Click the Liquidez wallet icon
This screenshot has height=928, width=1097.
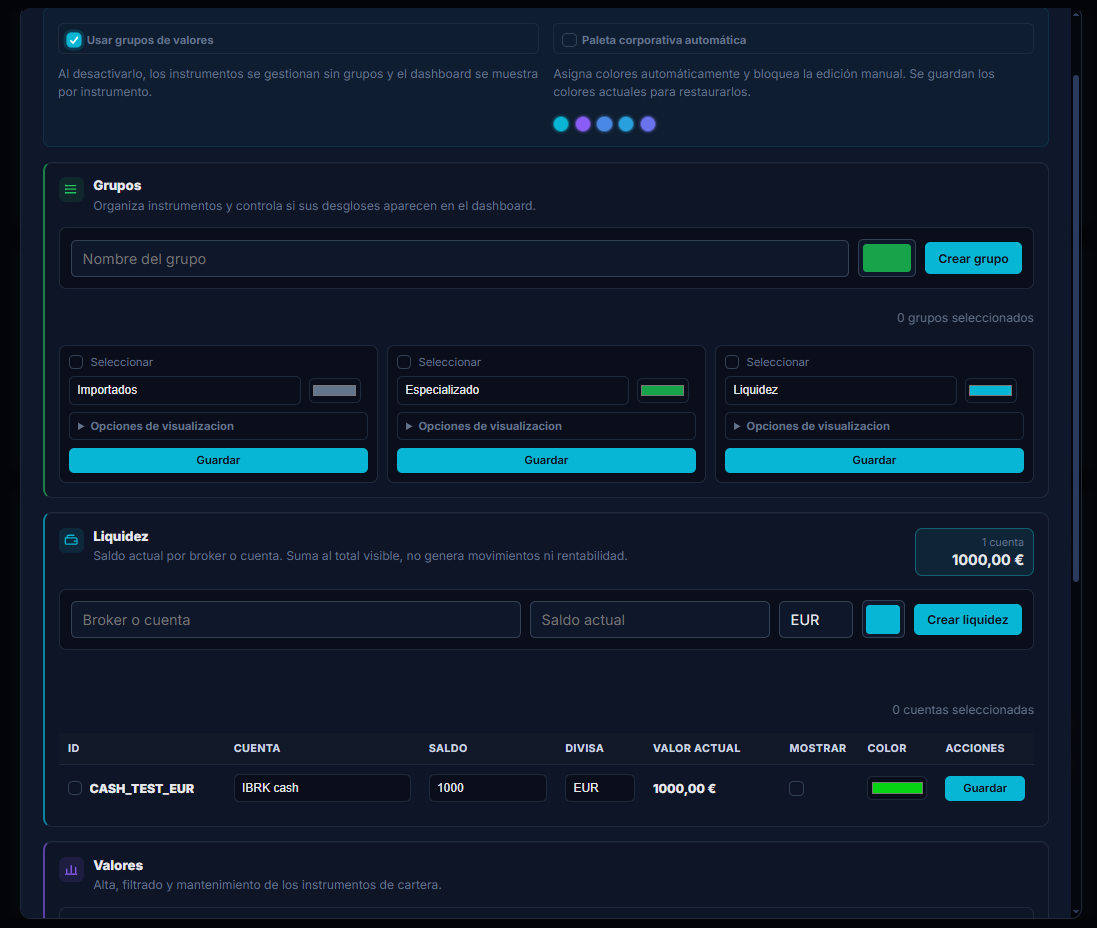tap(71, 540)
